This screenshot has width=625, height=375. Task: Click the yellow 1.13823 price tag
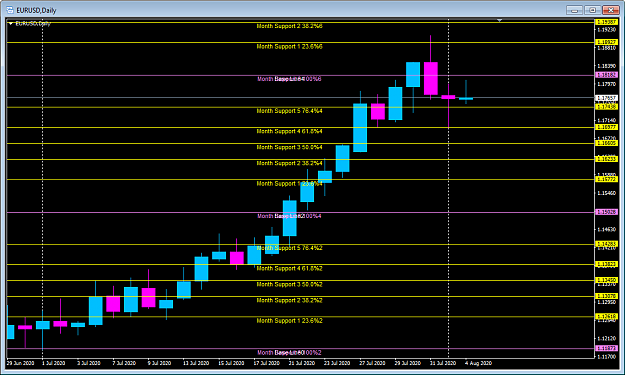click(606, 264)
